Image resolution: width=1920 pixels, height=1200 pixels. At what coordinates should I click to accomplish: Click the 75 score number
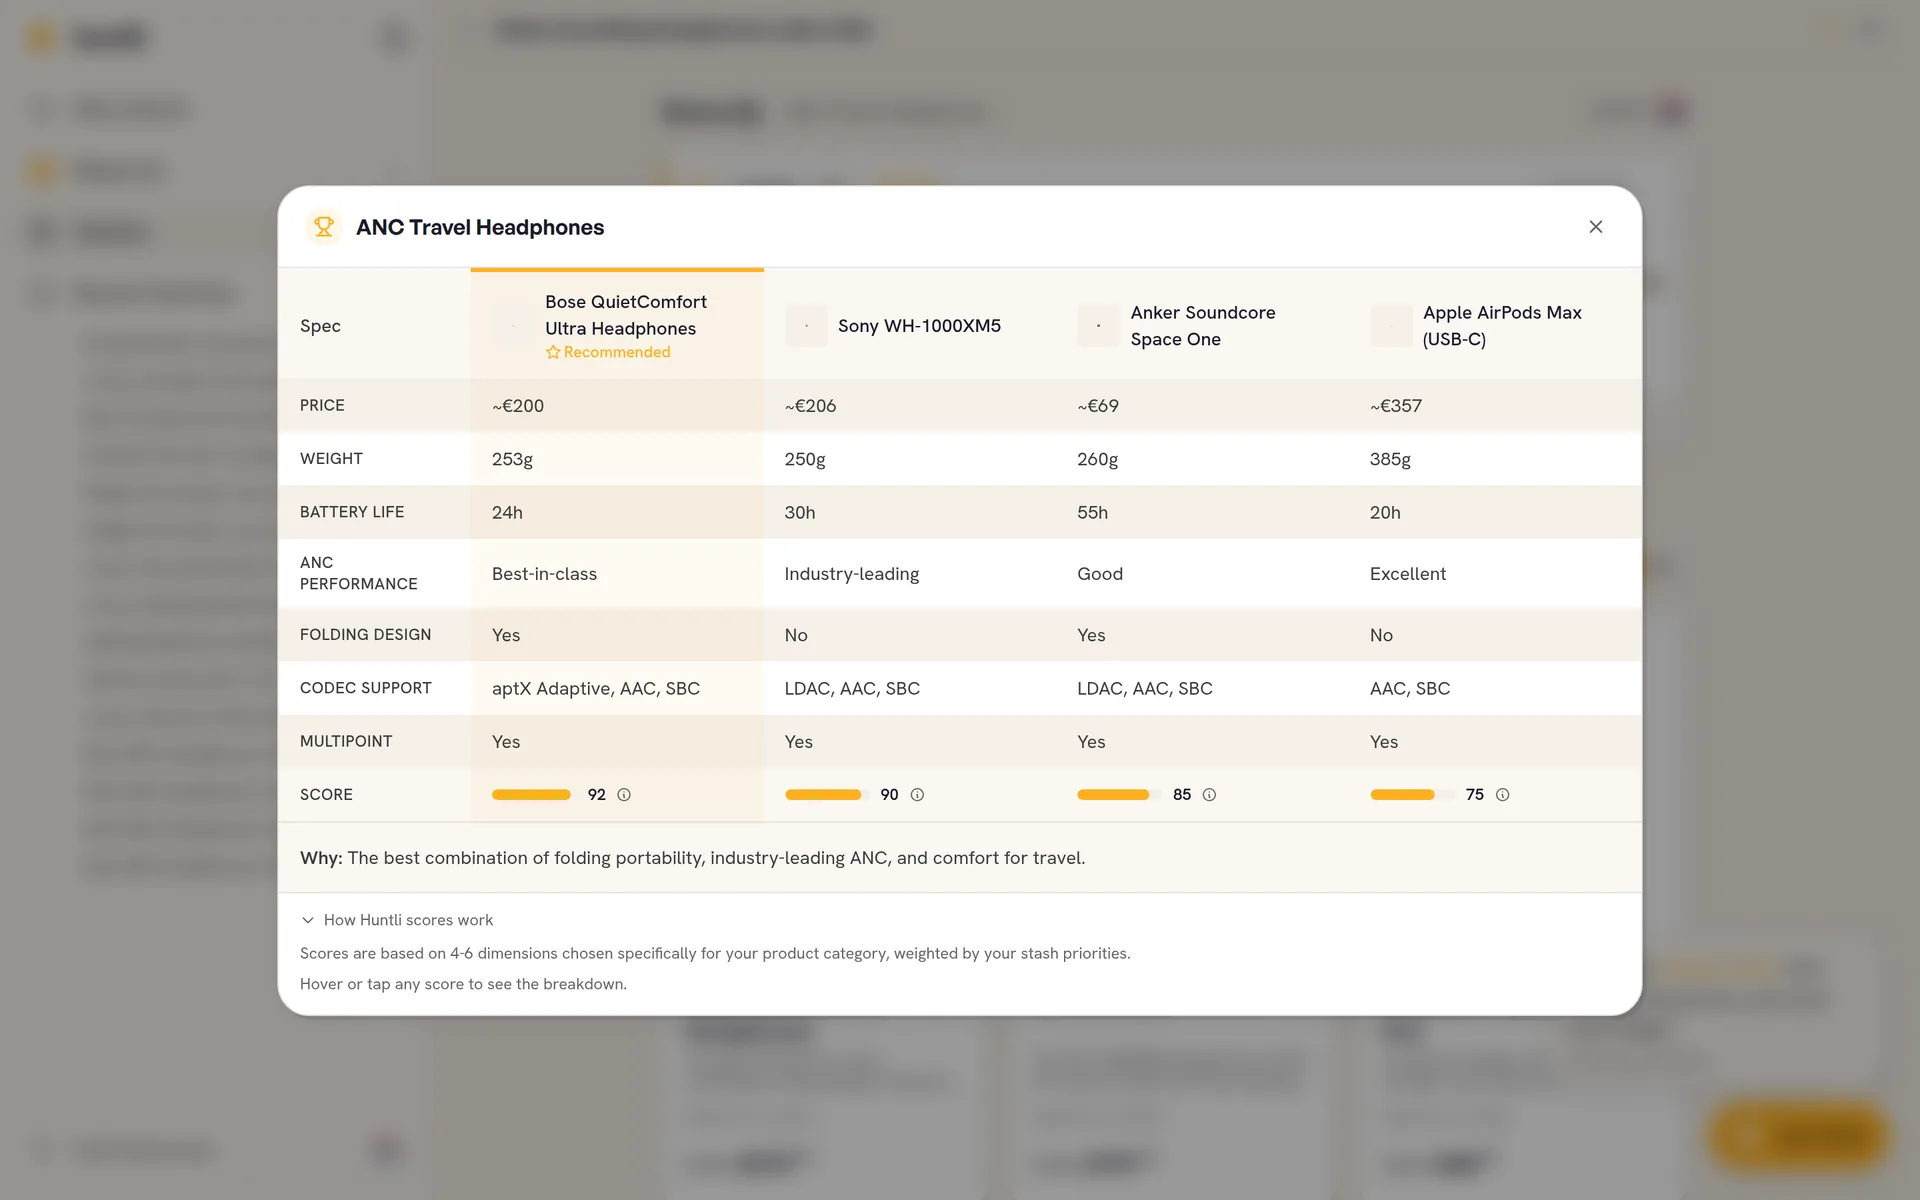pos(1475,795)
